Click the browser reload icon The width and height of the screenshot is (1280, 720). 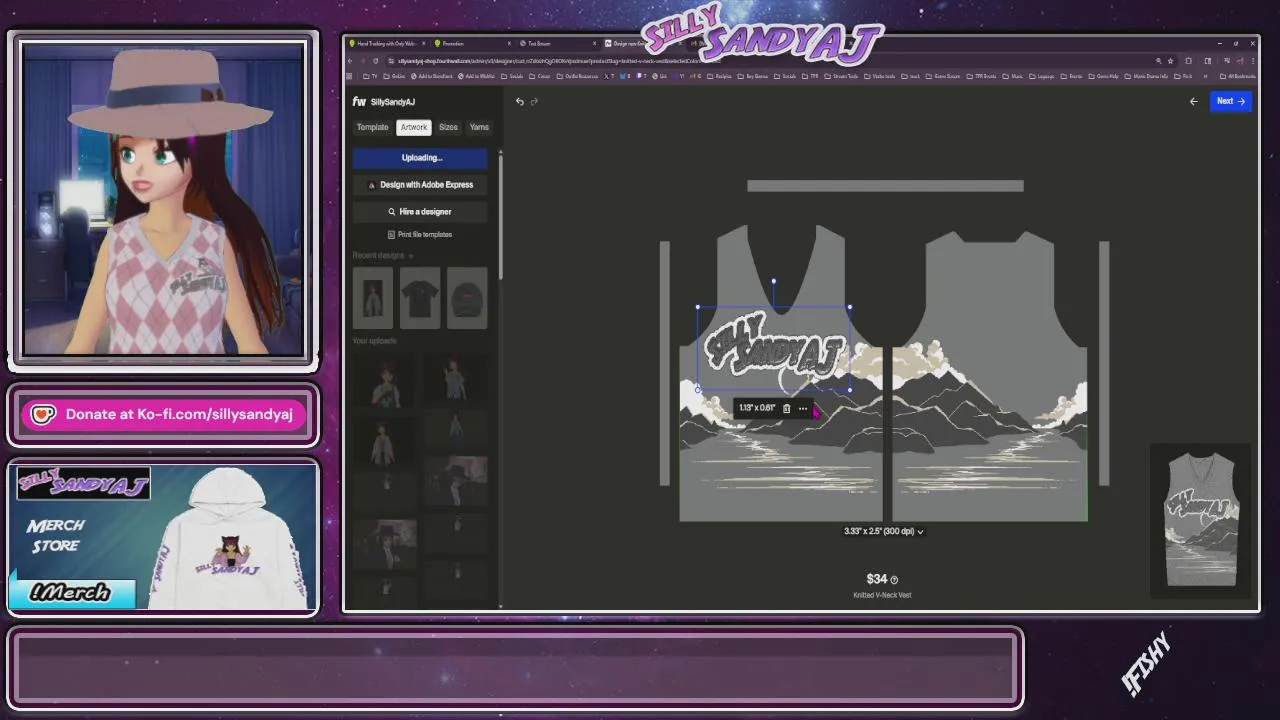pyautogui.click(x=376, y=61)
